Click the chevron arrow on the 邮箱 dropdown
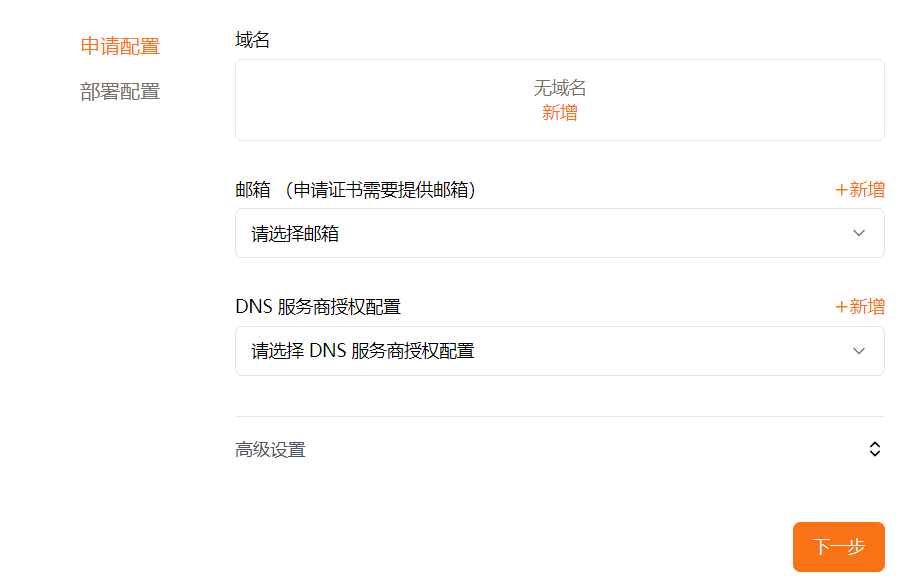This screenshot has height=582, width=906. pos(858,233)
